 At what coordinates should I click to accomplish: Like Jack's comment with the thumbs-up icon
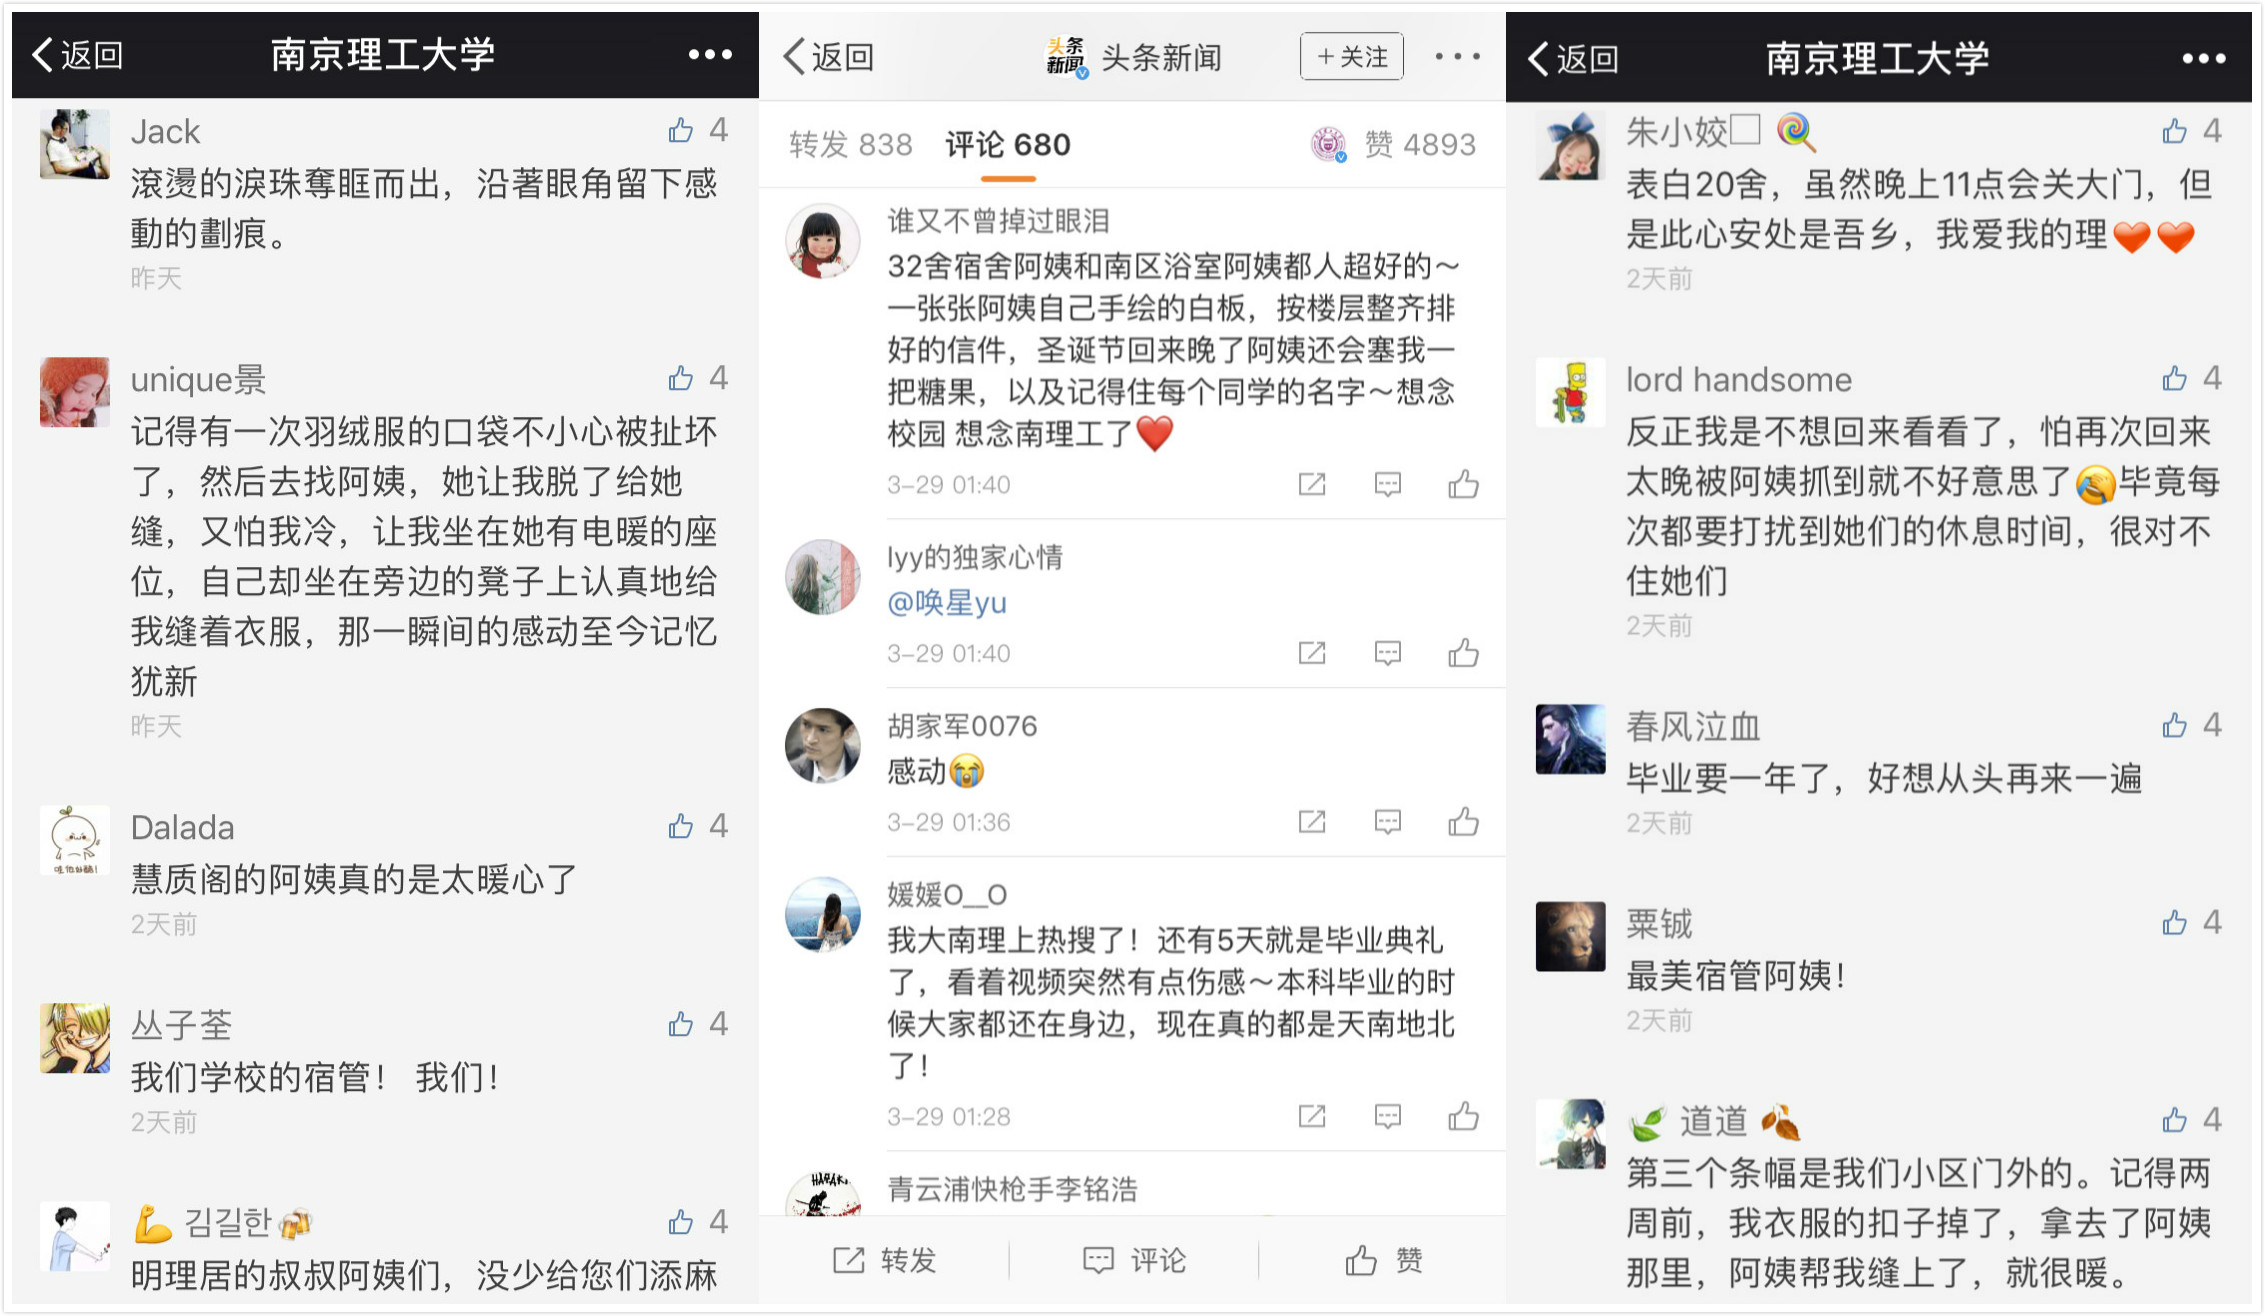[681, 131]
